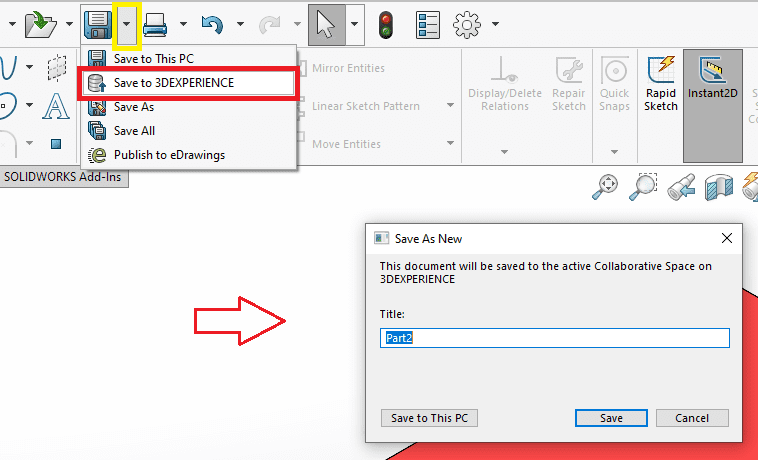Click the Point sketch tool icon
The width and height of the screenshot is (758, 460).
tap(56, 144)
